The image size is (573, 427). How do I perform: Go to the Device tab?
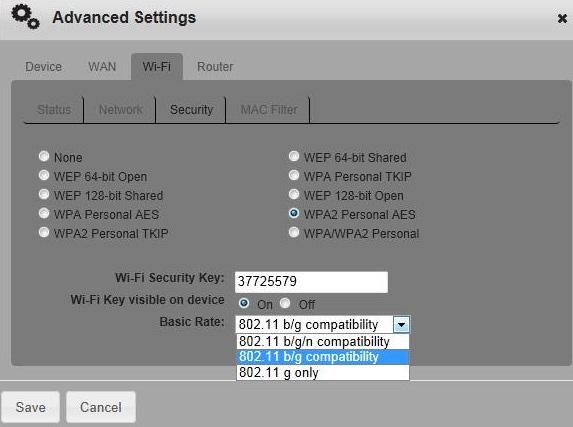[x=43, y=67]
